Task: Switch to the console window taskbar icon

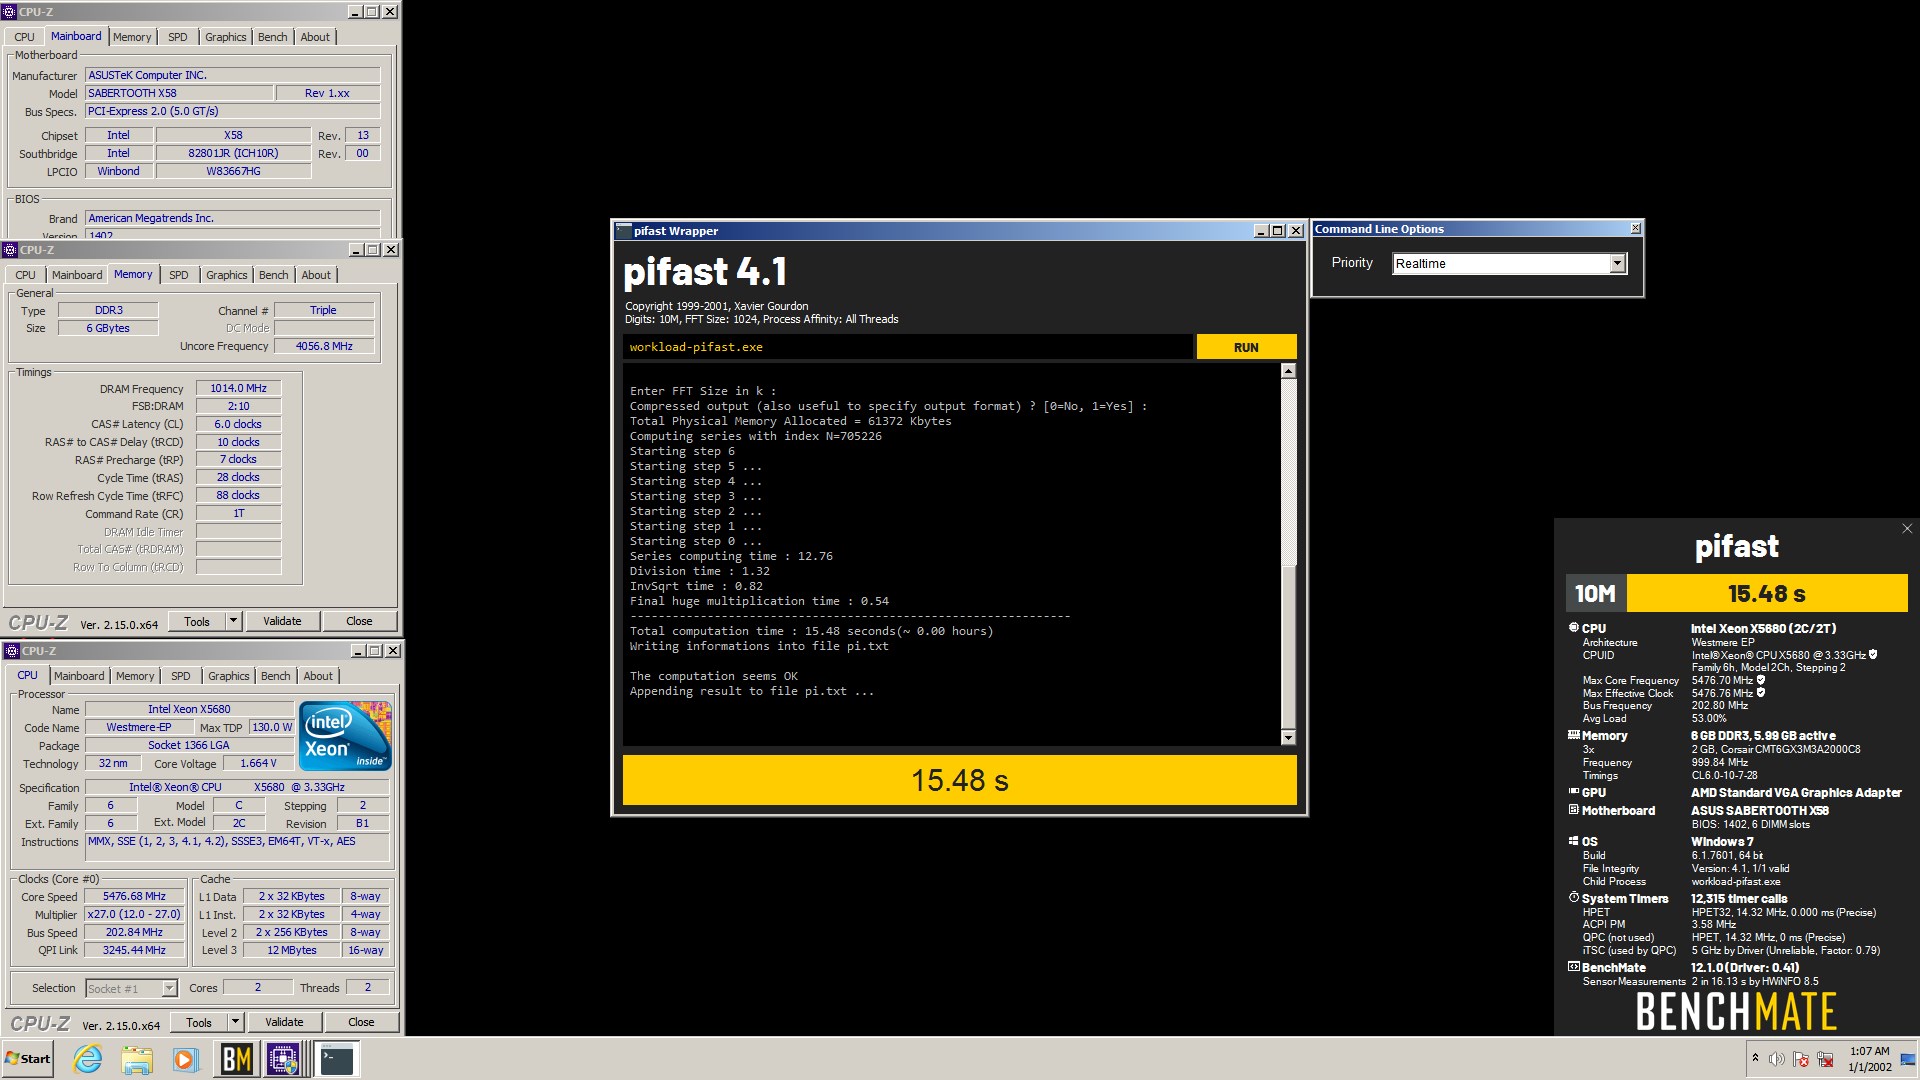Action: (x=337, y=1059)
